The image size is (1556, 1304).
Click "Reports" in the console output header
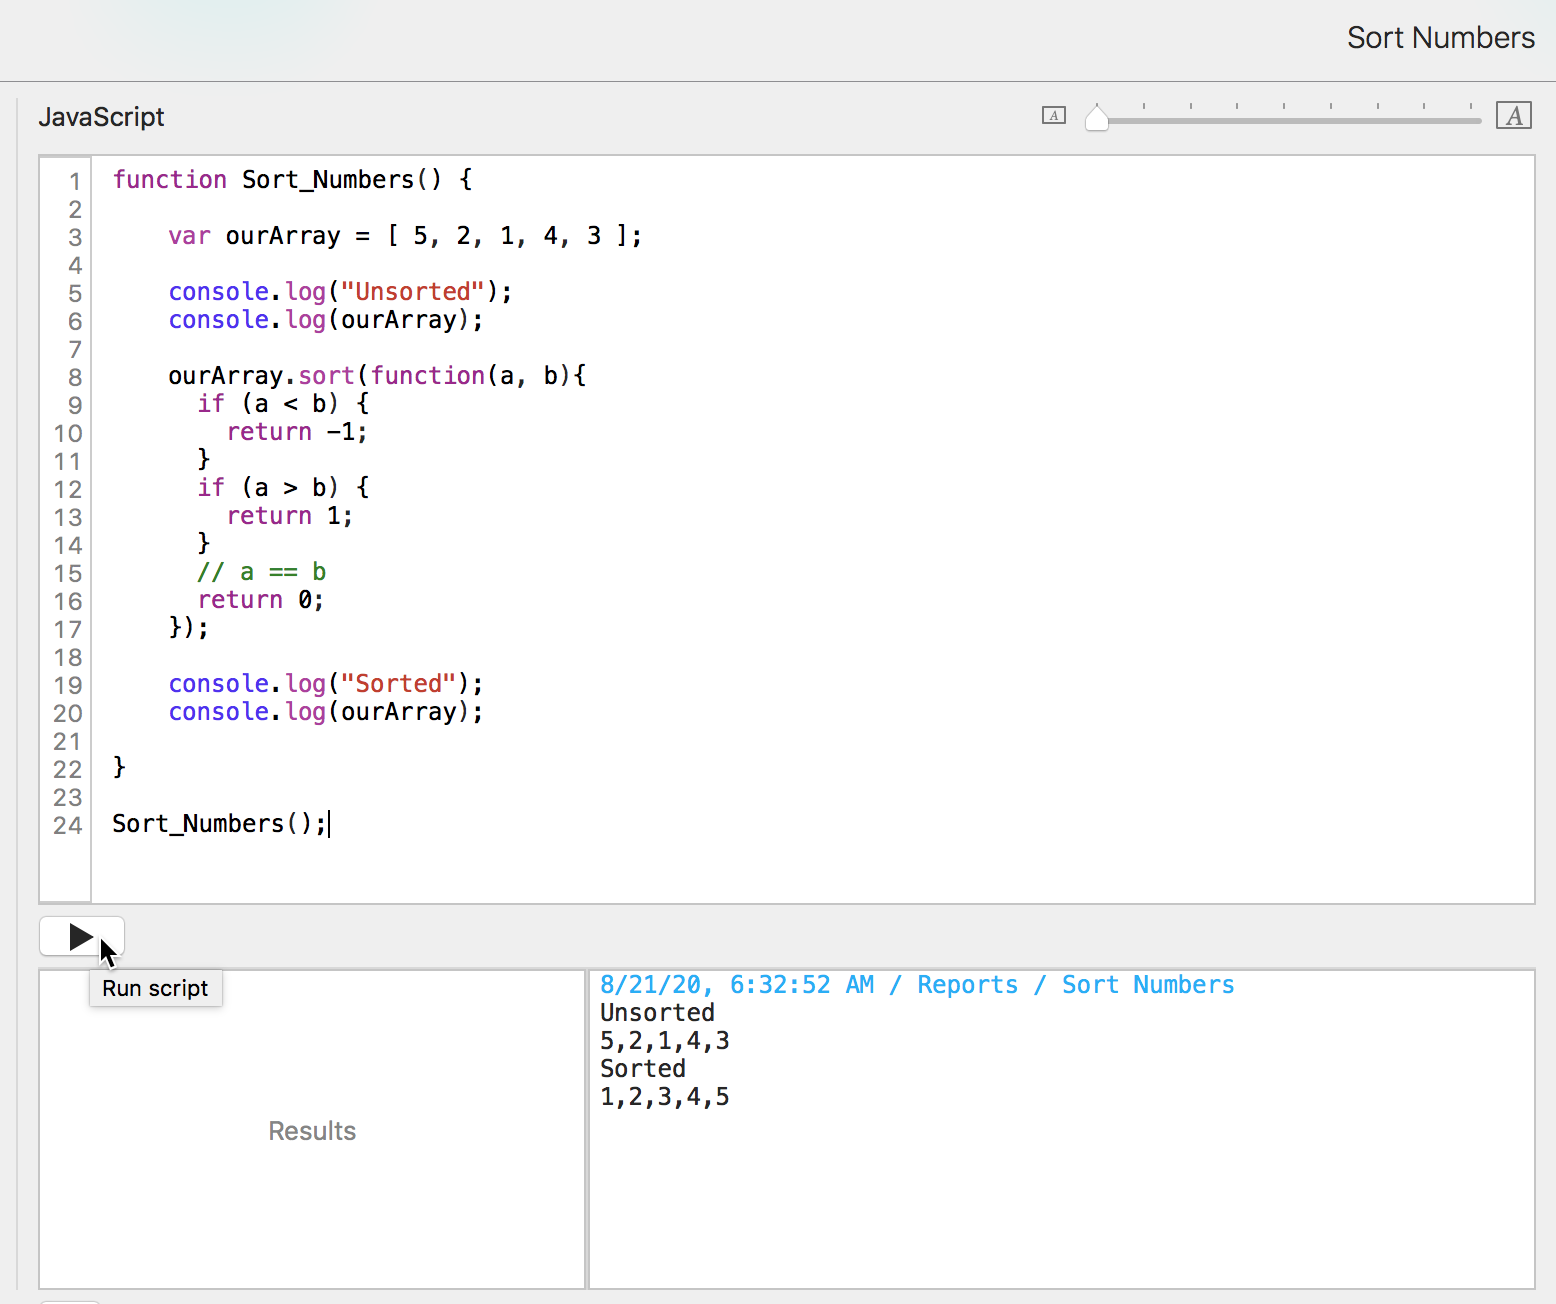coord(967,985)
